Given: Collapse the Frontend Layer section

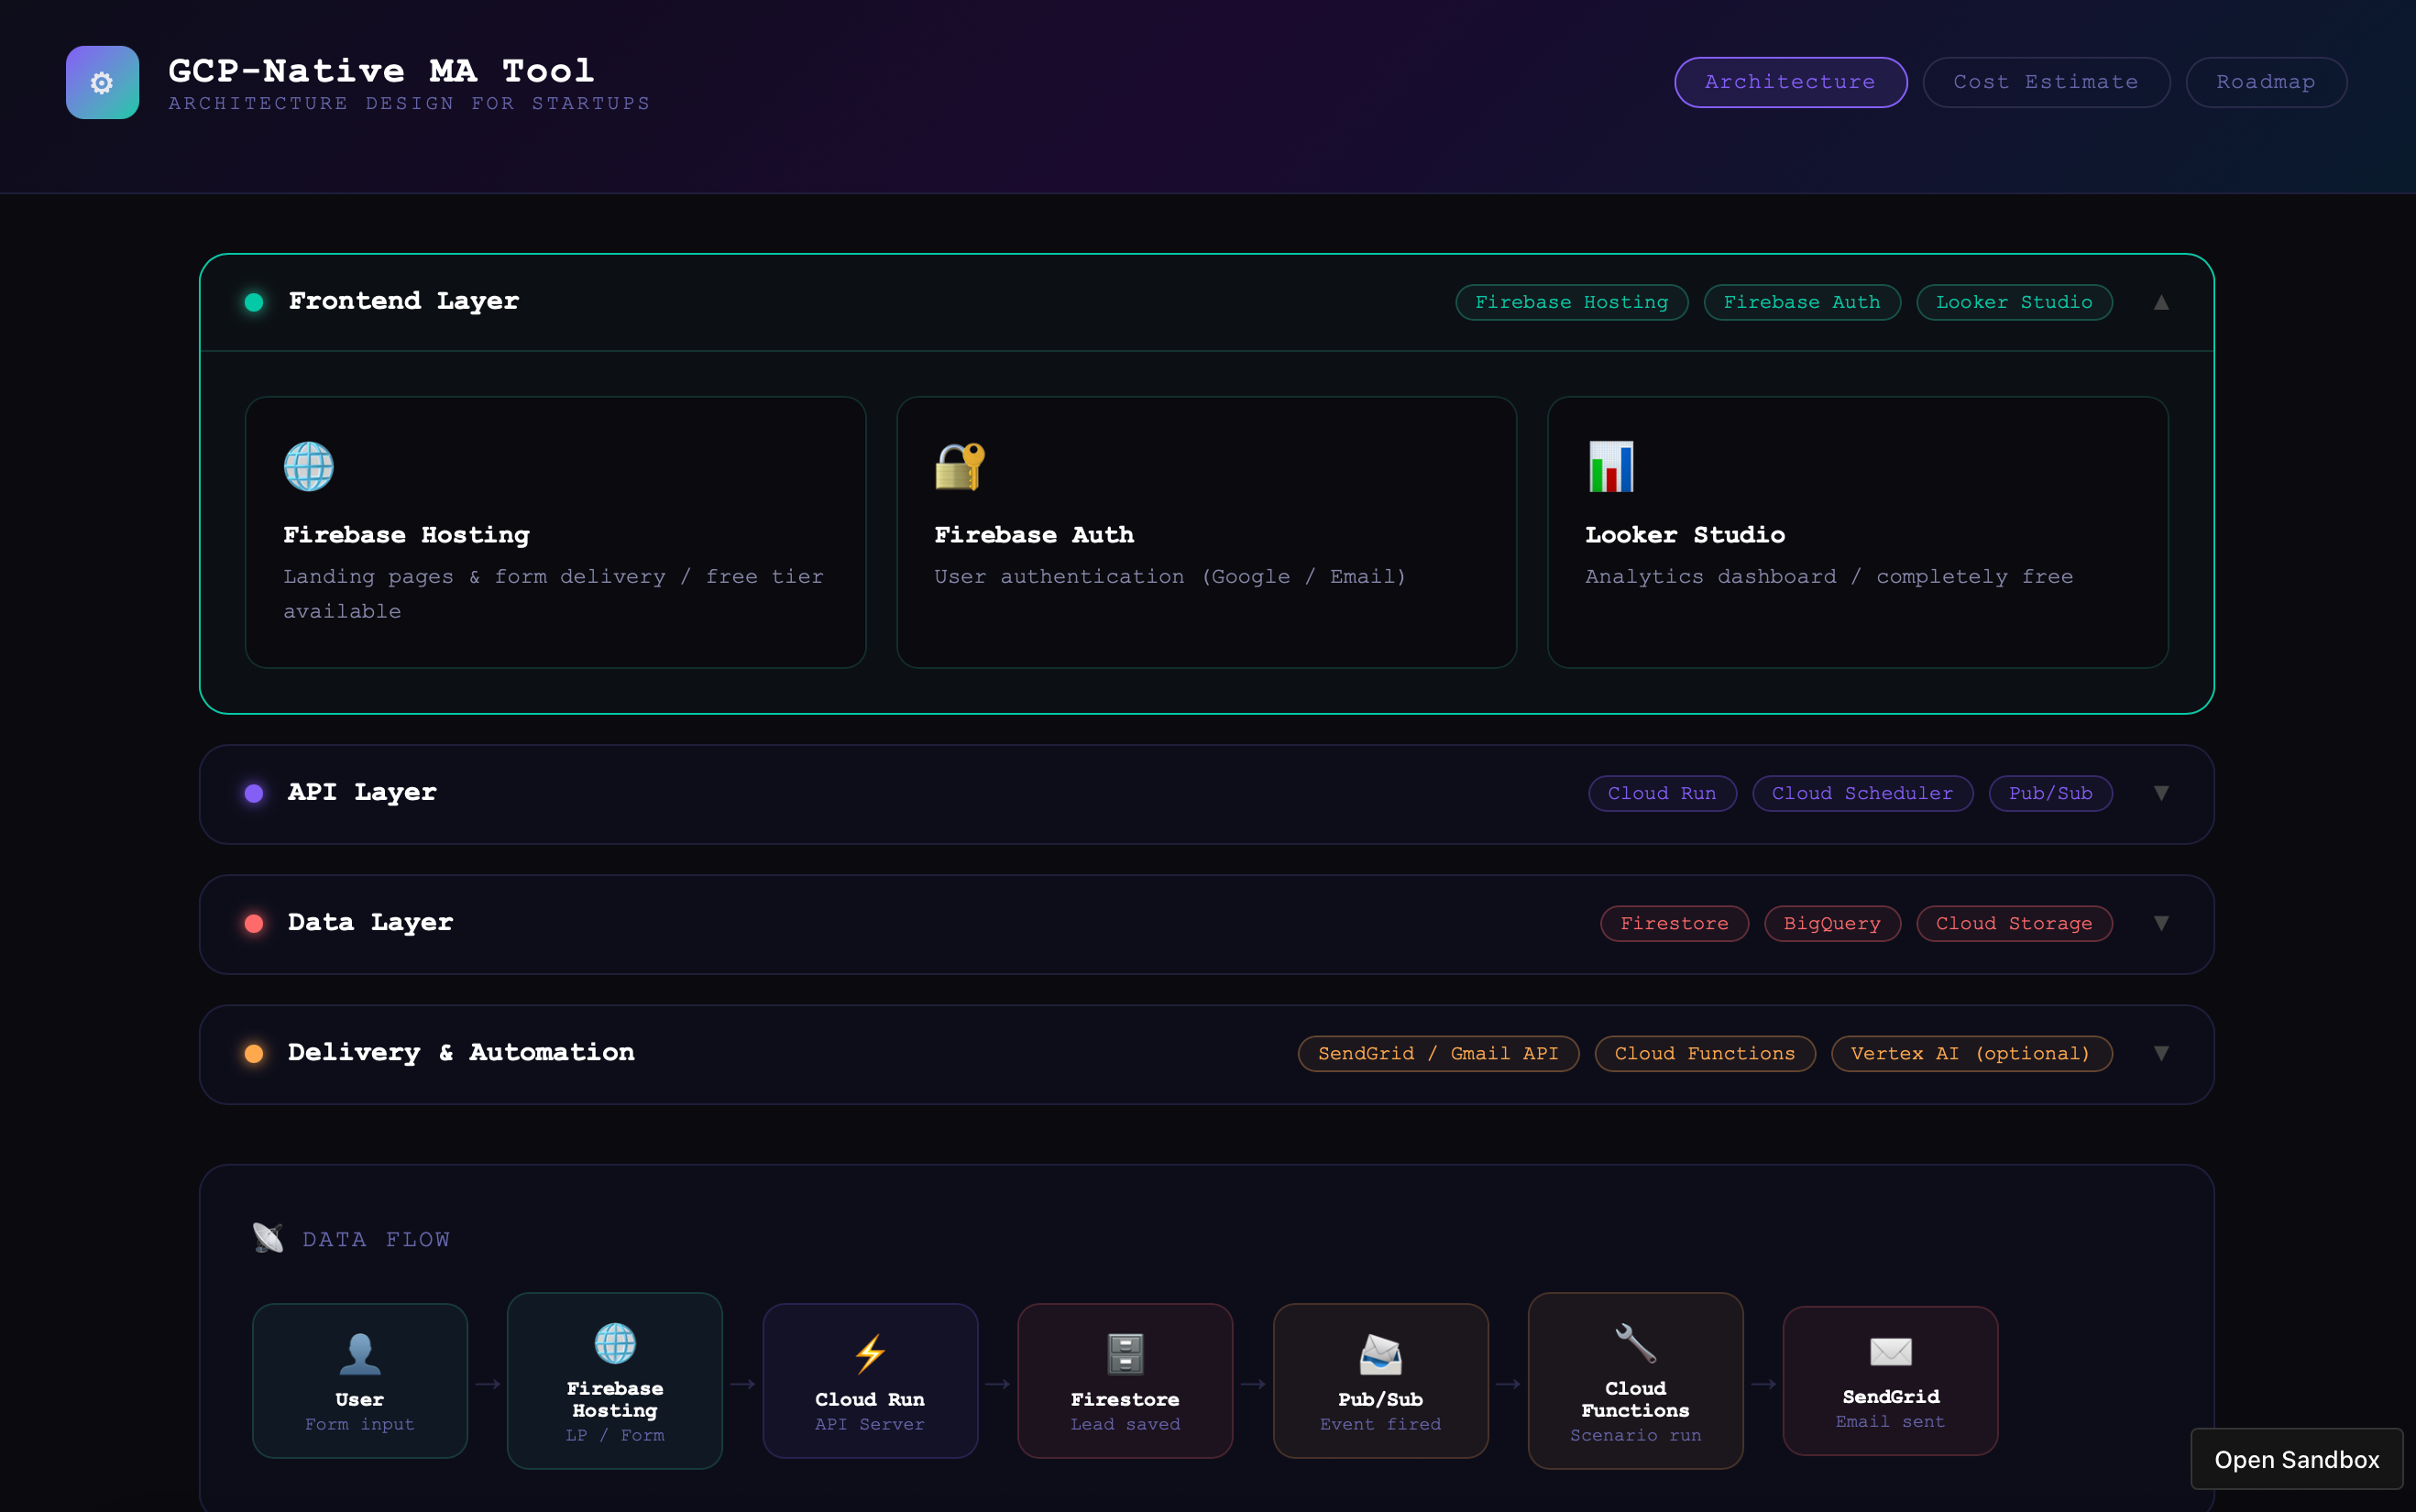Looking at the screenshot, I should click(2160, 302).
